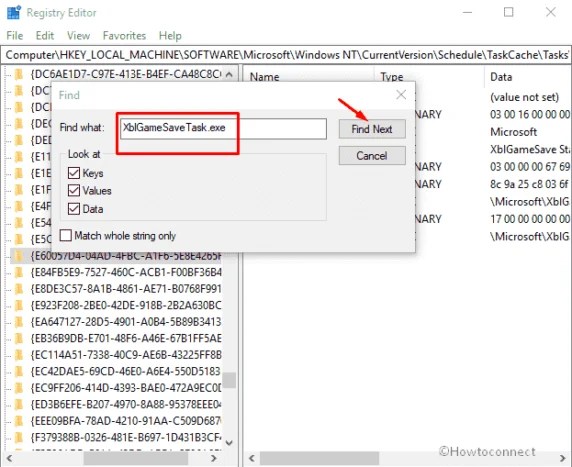
Task: Open key {EC42DAE5-69CD-46E0-A6E4 in tree
Action: 126,371
